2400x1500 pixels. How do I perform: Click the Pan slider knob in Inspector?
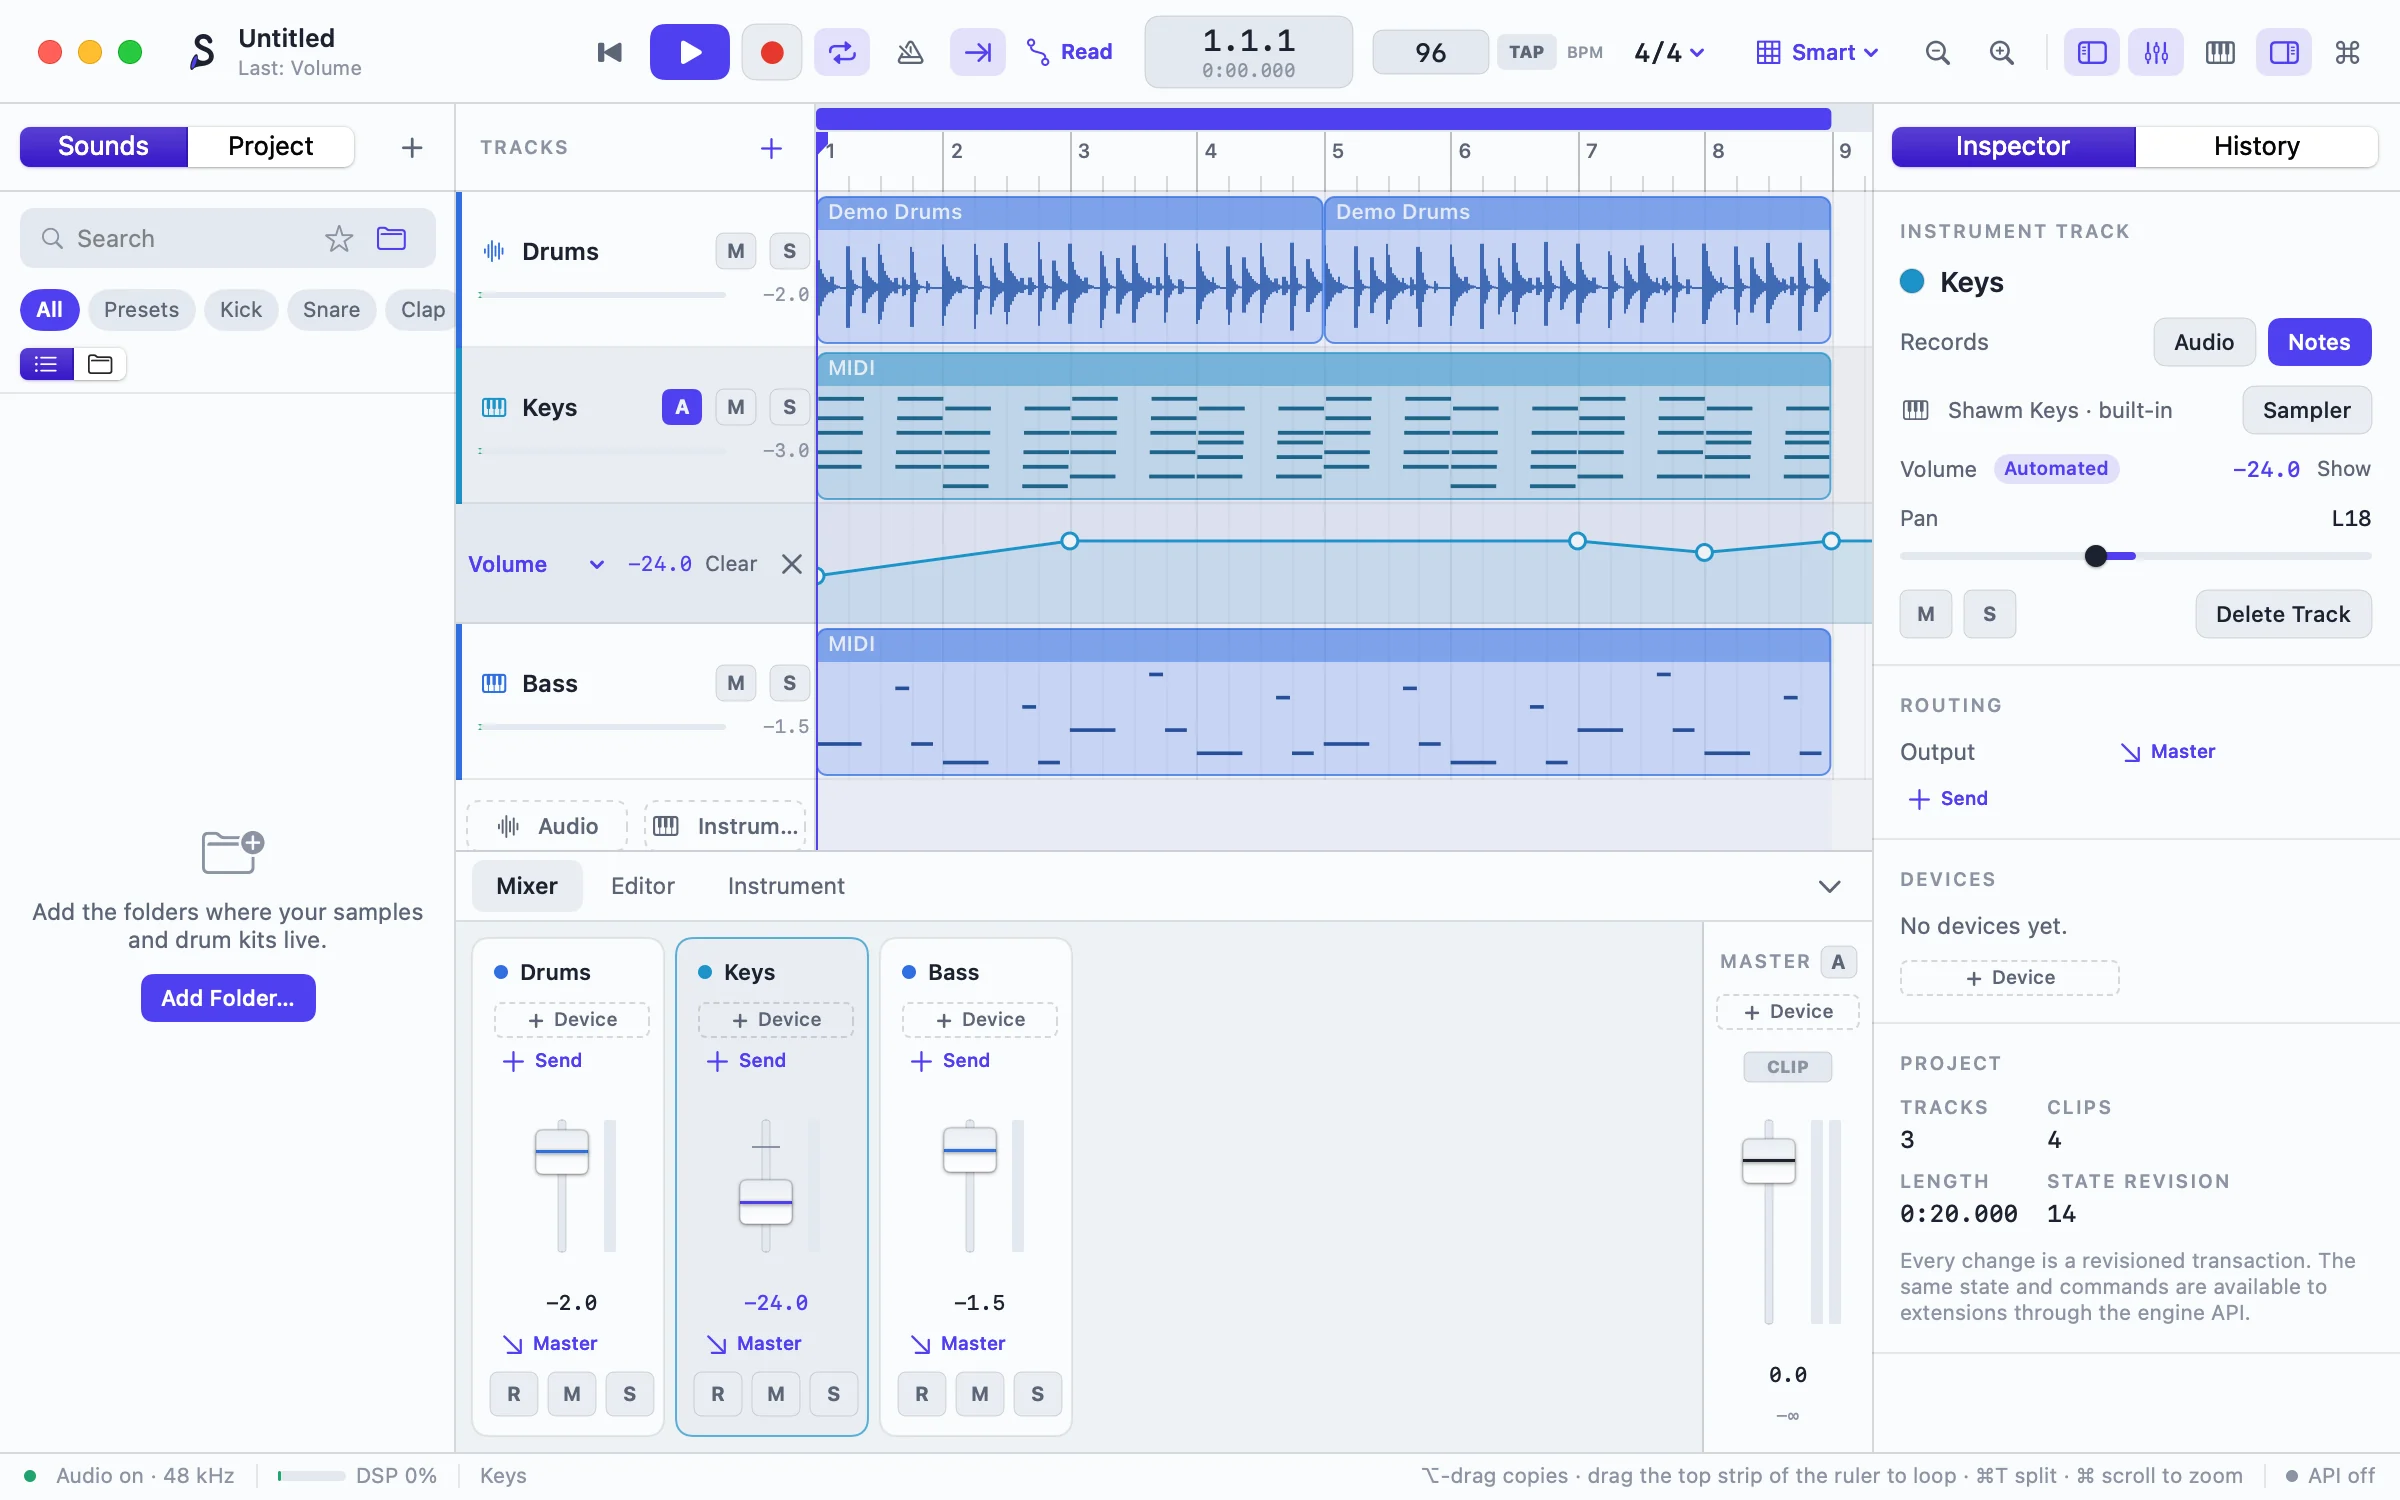[x=2096, y=556]
